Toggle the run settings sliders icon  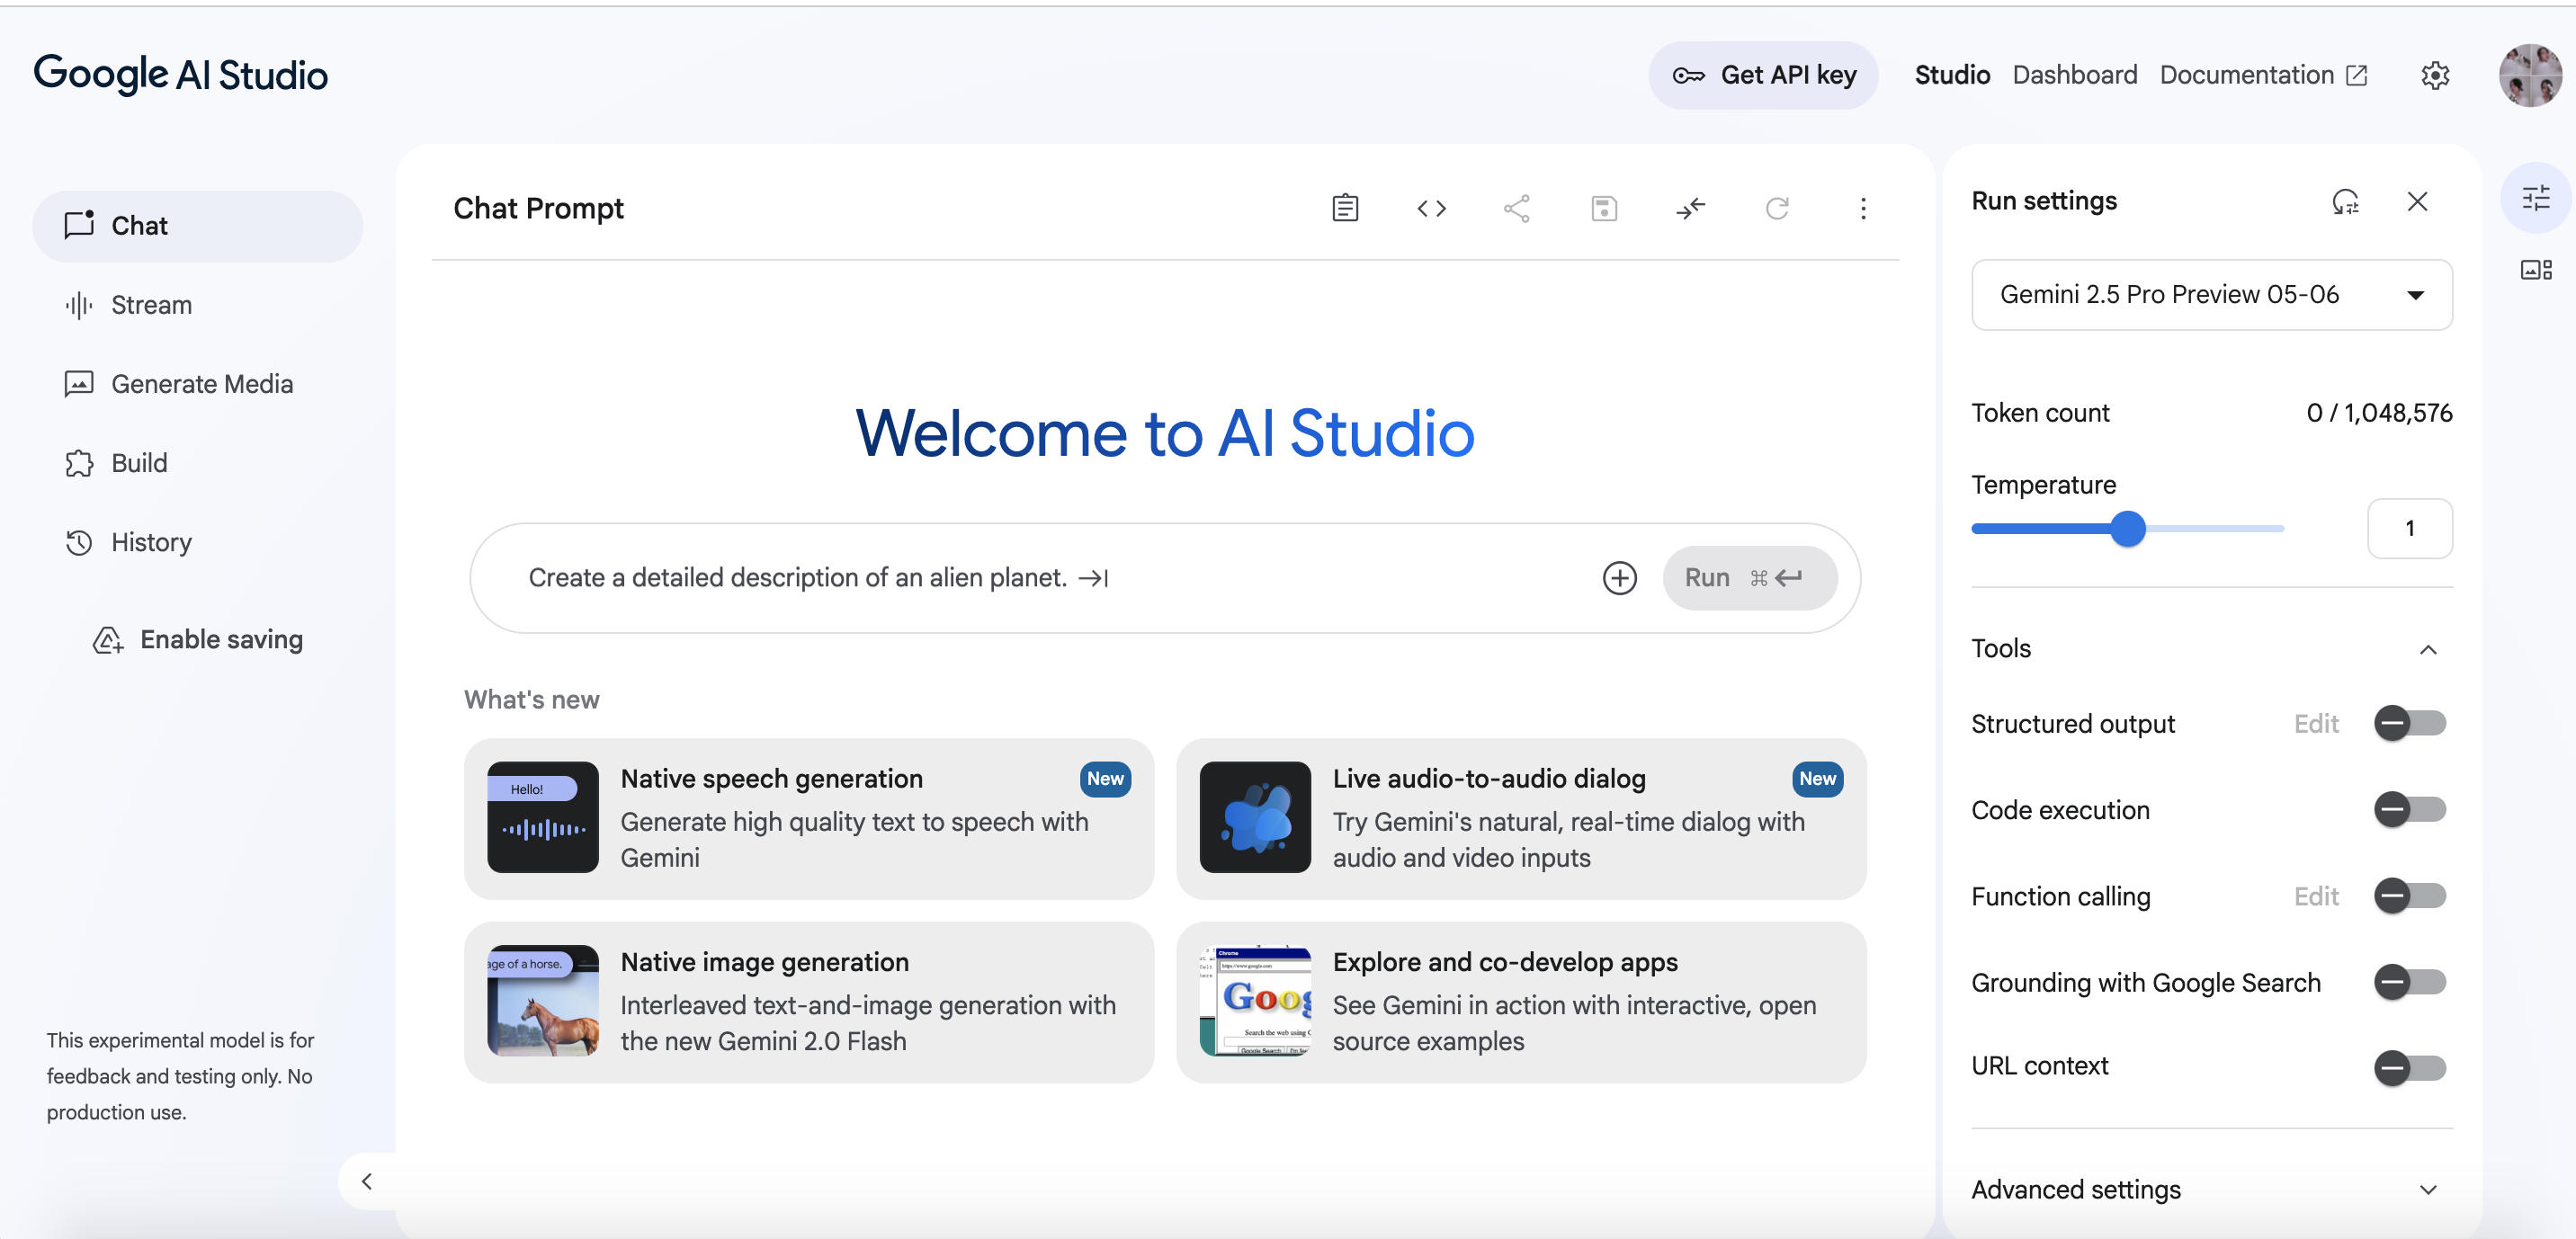pyautogui.click(x=2536, y=198)
